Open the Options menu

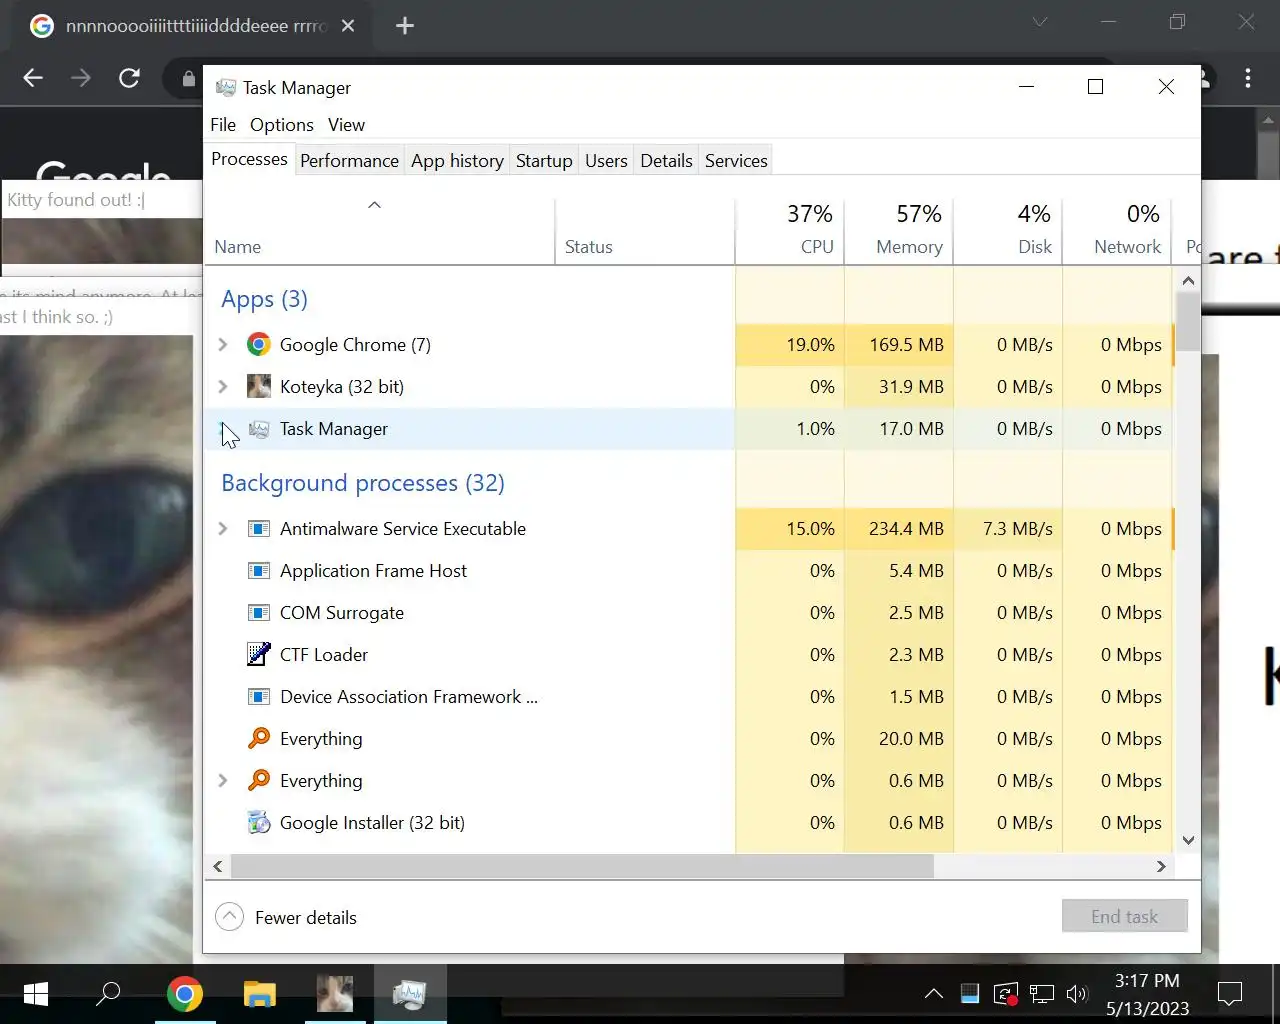(x=282, y=125)
